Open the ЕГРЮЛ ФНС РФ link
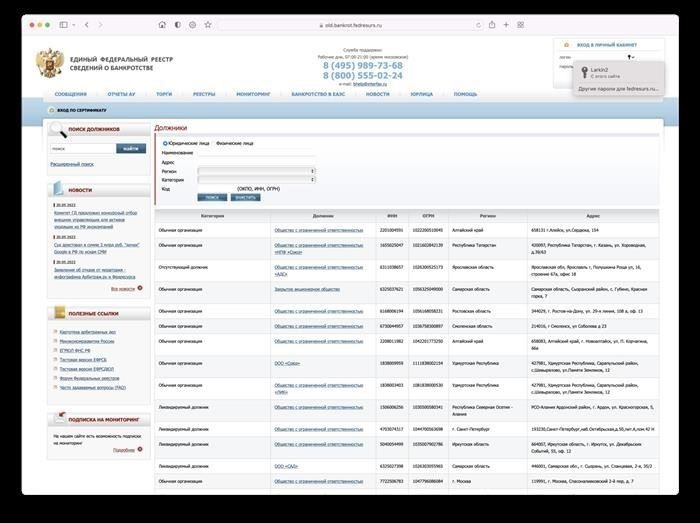Image resolution: width=700 pixels, height=523 pixels. coord(75,351)
